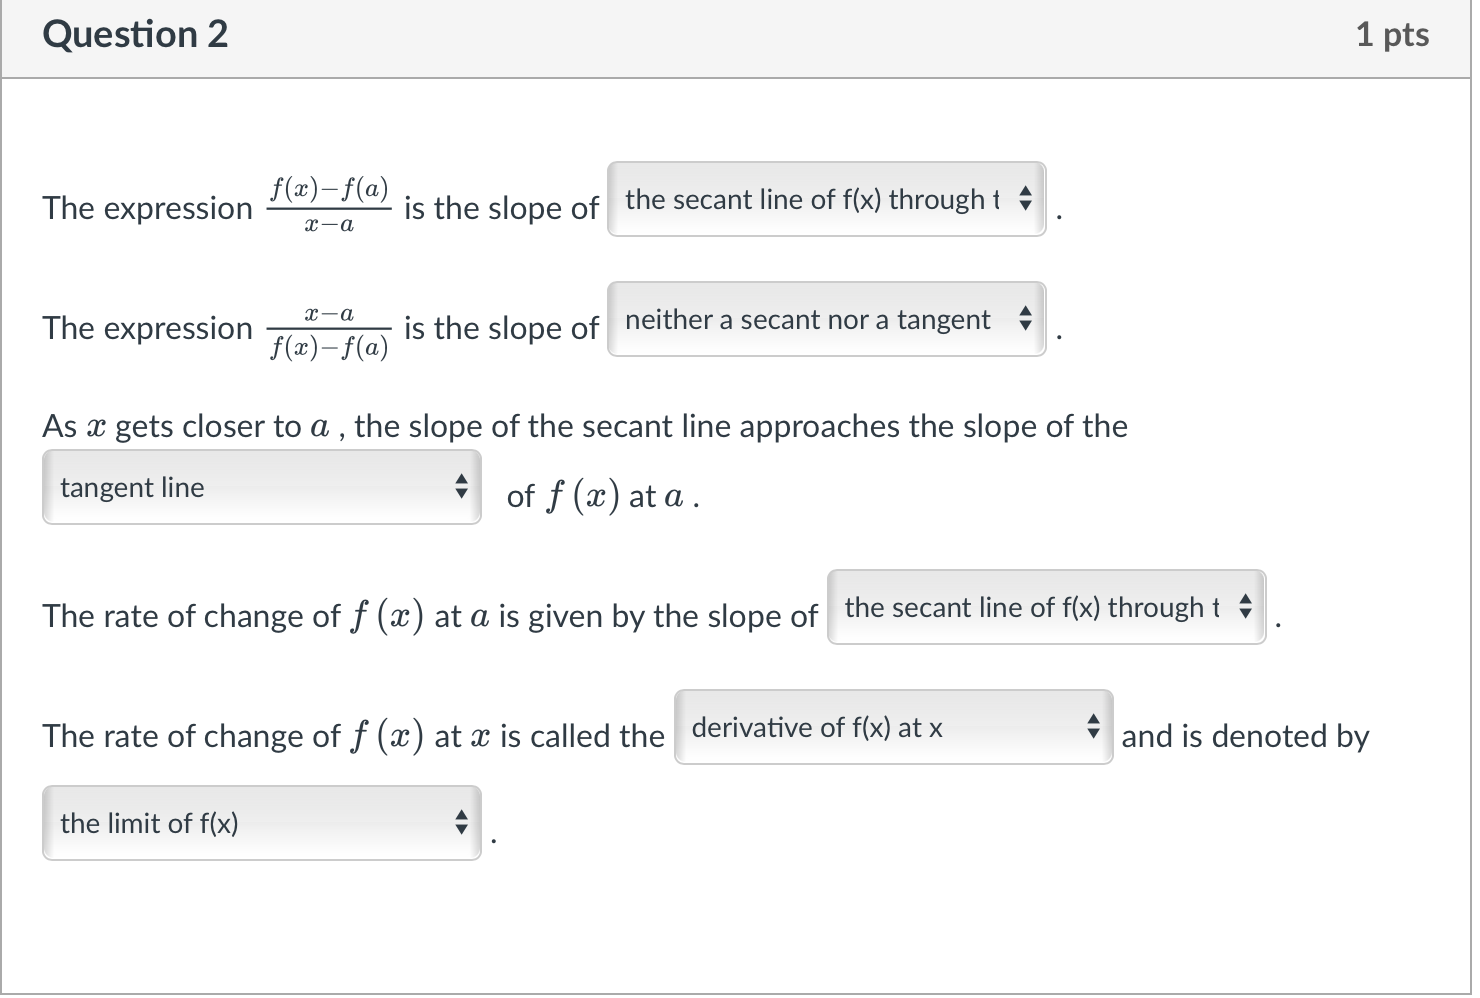Click the fraction expression f(x)-f(a)/x-a
The width and height of the screenshot is (1480, 998).
tap(328, 206)
